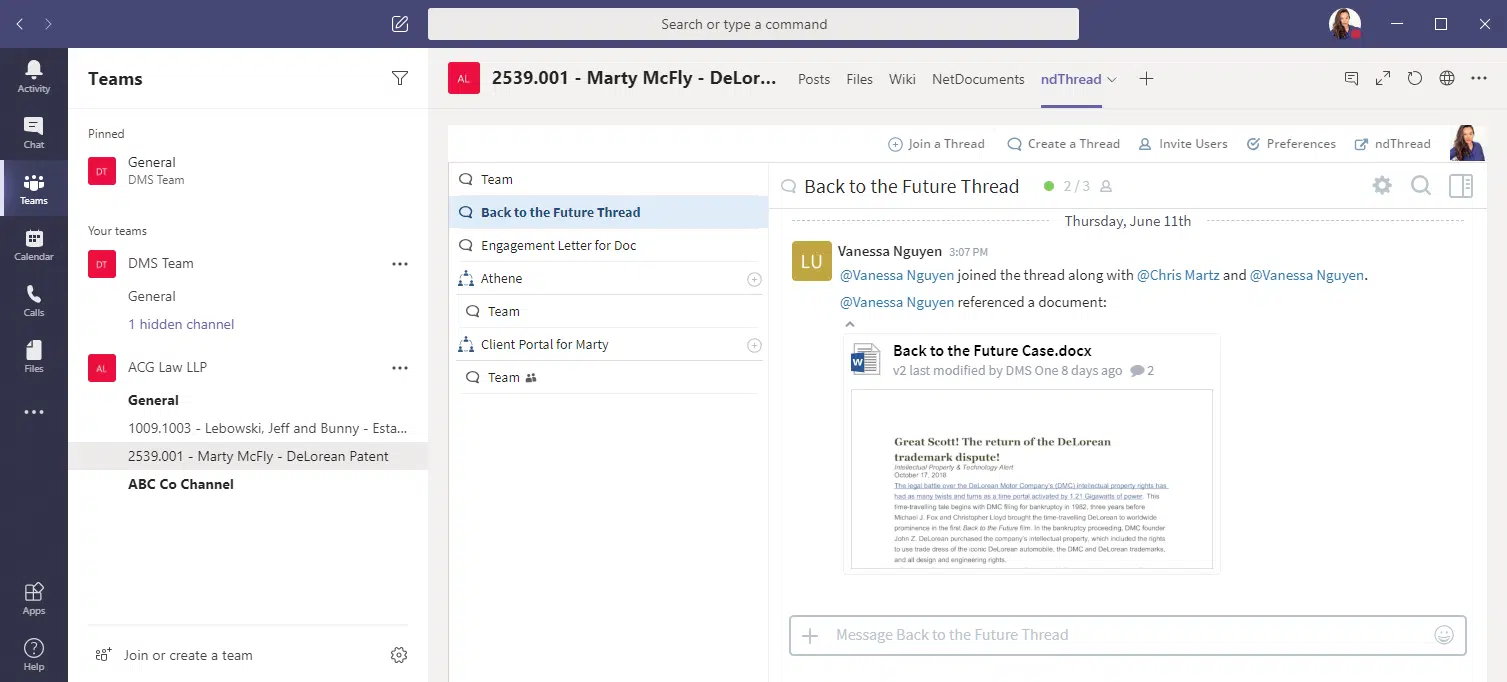The width and height of the screenshot is (1507, 682).
Task: Add thread to Client Portal for Marty
Action: pyautogui.click(x=755, y=345)
